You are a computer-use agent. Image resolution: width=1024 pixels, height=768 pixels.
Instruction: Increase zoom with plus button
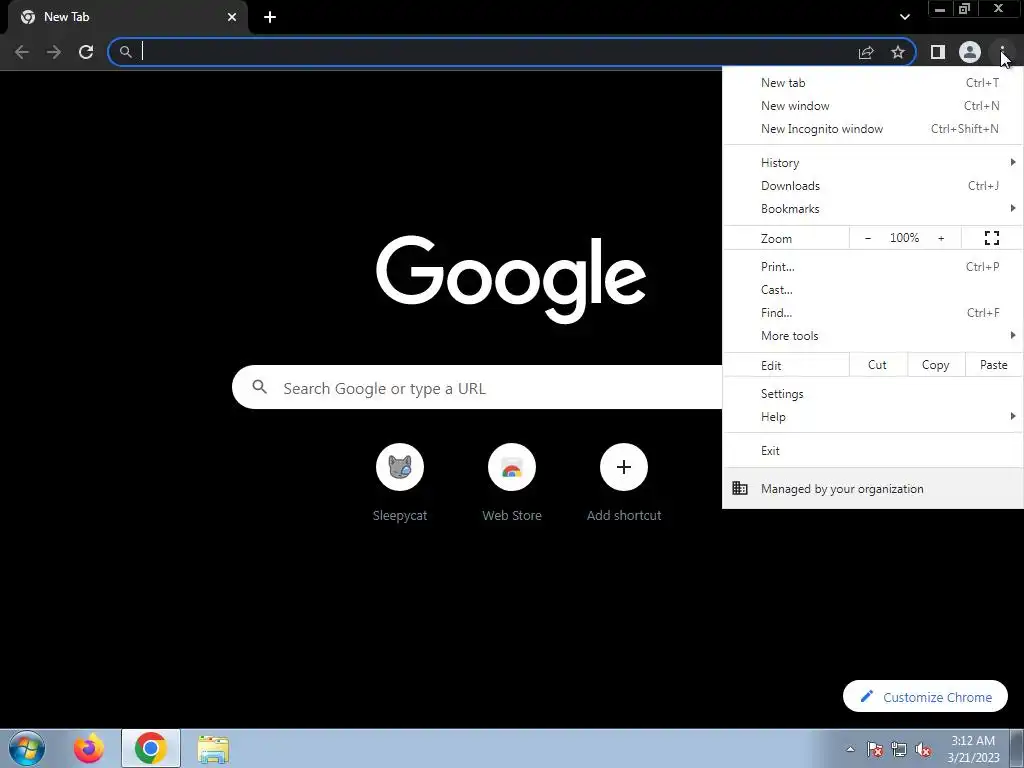(941, 238)
